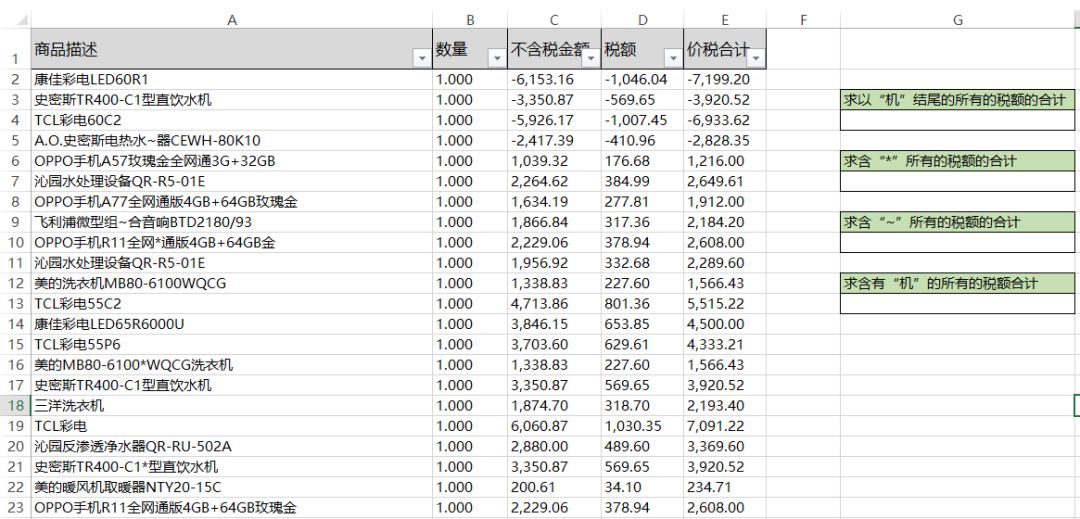Screen dimensions: 1080x519
Task: Select cell with TCL彩电55P6
Action: coord(231,344)
